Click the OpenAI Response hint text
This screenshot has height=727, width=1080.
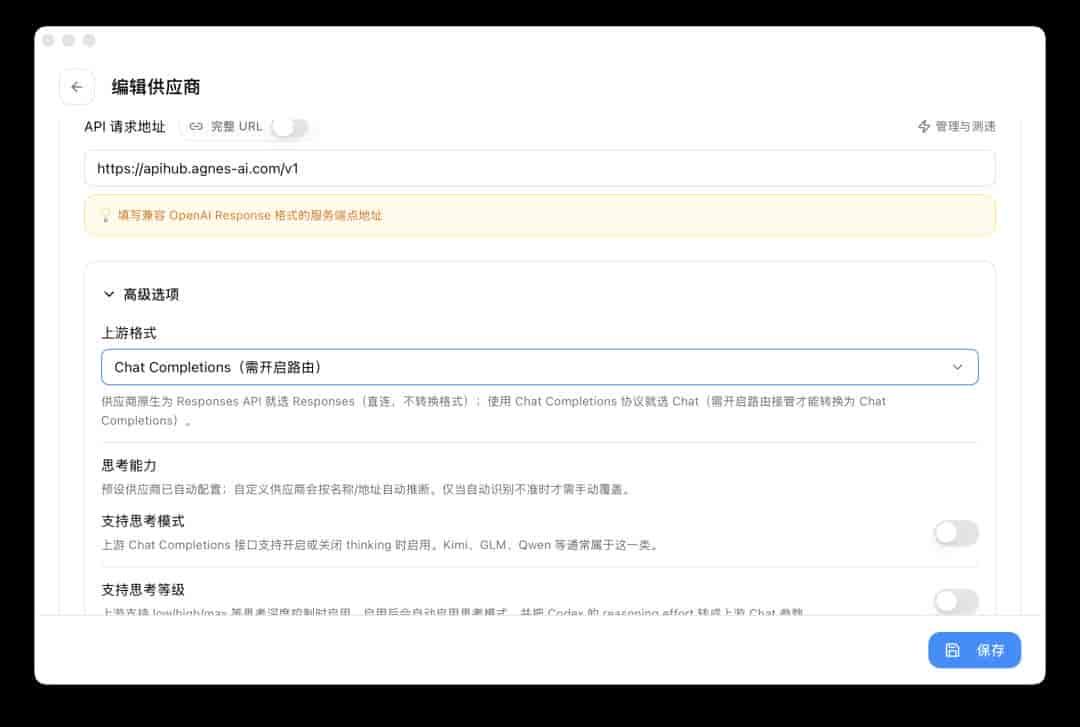click(250, 216)
